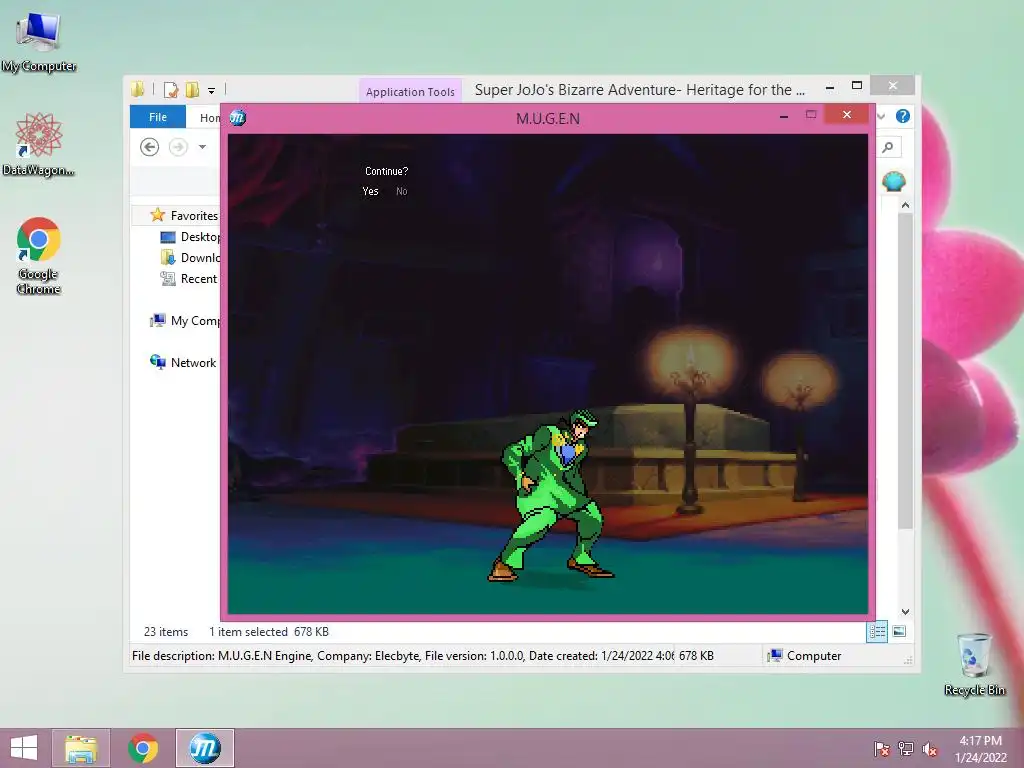This screenshot has height=768, width=1024.
Task: Select the M.U.G.E.N taskbar button
Action: [x=205, y=748]
